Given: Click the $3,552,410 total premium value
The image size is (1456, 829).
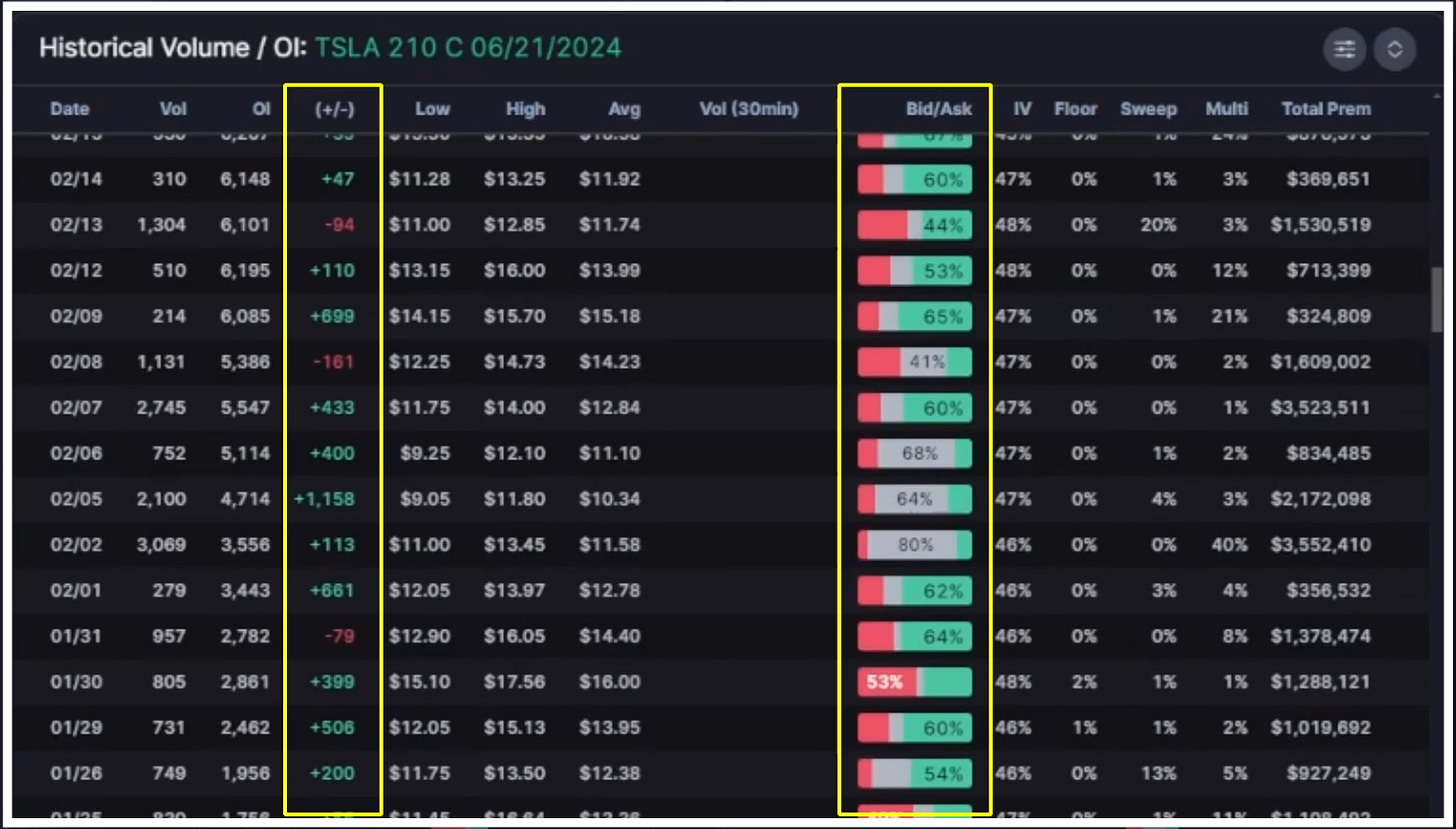Looking at the screenshot, I should [1321, 545].
